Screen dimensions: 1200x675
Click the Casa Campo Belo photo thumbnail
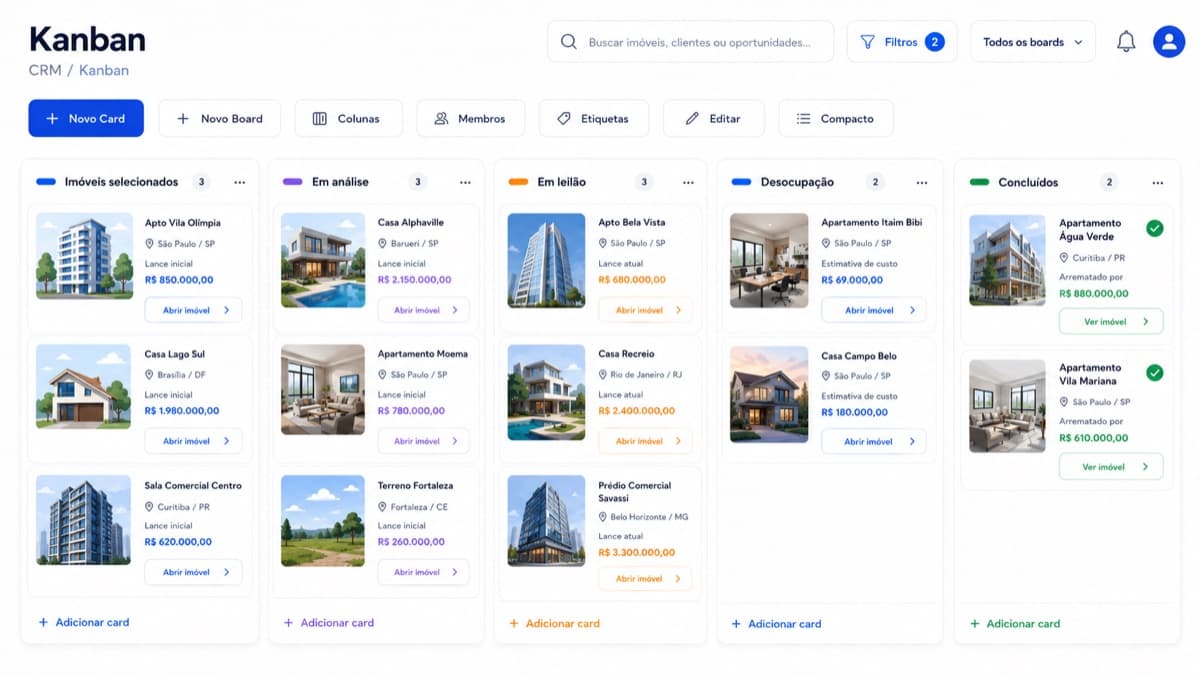coord(769,395)
